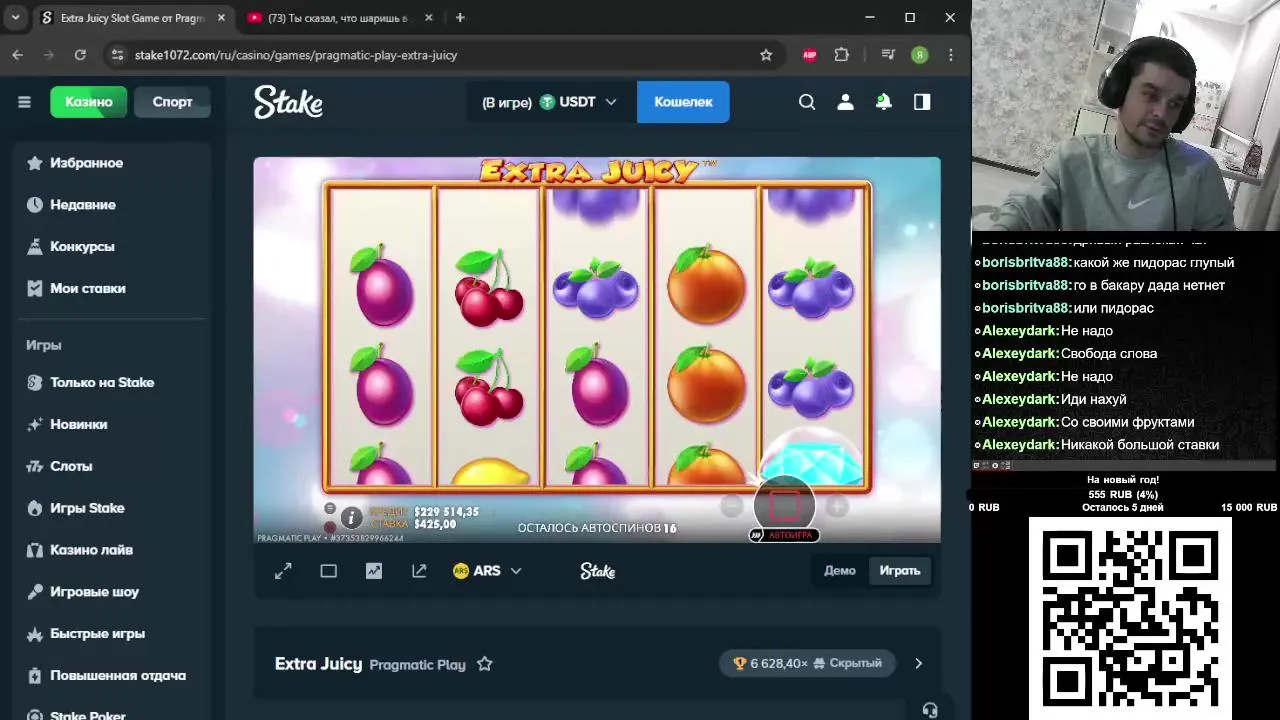Stop the autoplay spin button
Image resolution: width=1280 pixels, height=720 pixels.
785,506
